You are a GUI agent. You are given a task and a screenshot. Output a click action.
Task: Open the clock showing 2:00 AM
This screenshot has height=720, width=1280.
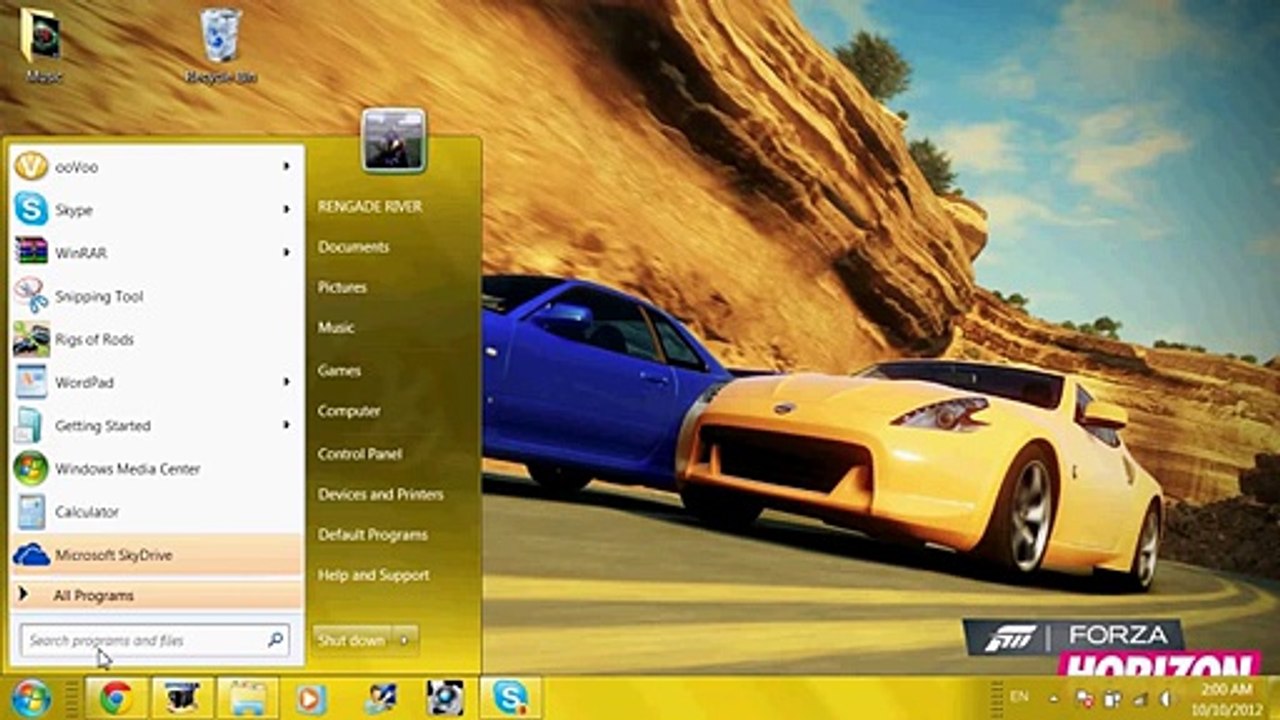[x=1225, y=698]
